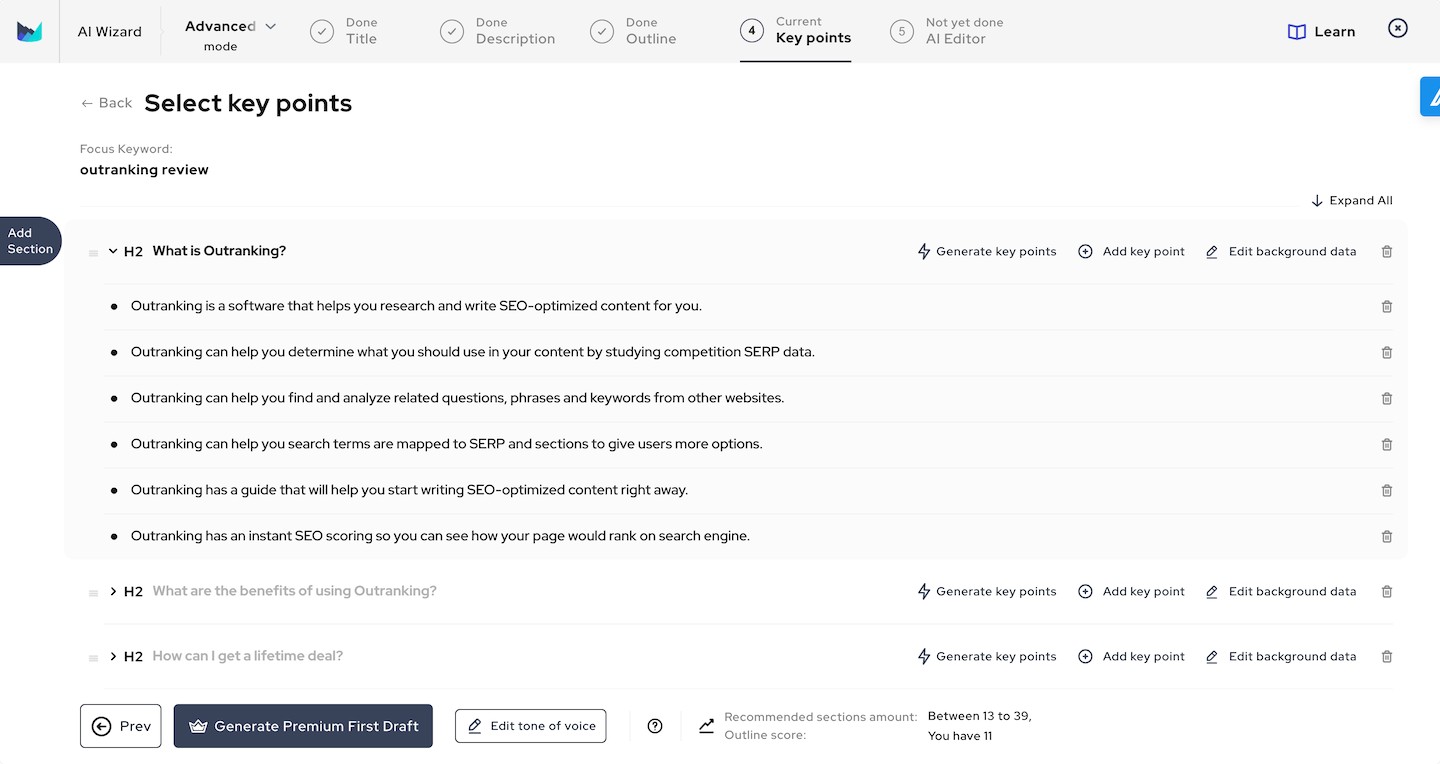Click the Done checkmark on Outline step
This screenshot has height=764, width=1440.
602,32
